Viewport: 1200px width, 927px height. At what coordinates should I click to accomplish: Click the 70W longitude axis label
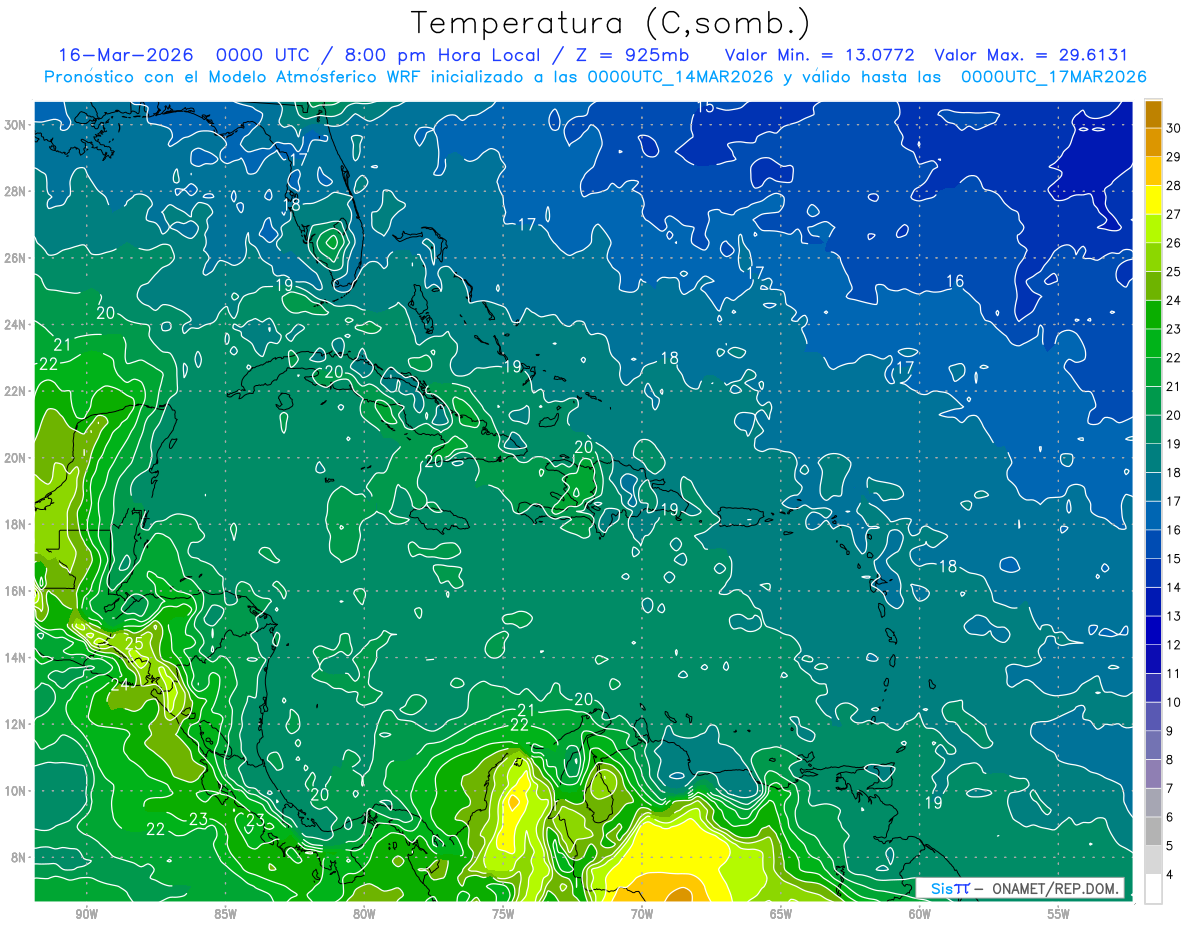tap(642, 914)
